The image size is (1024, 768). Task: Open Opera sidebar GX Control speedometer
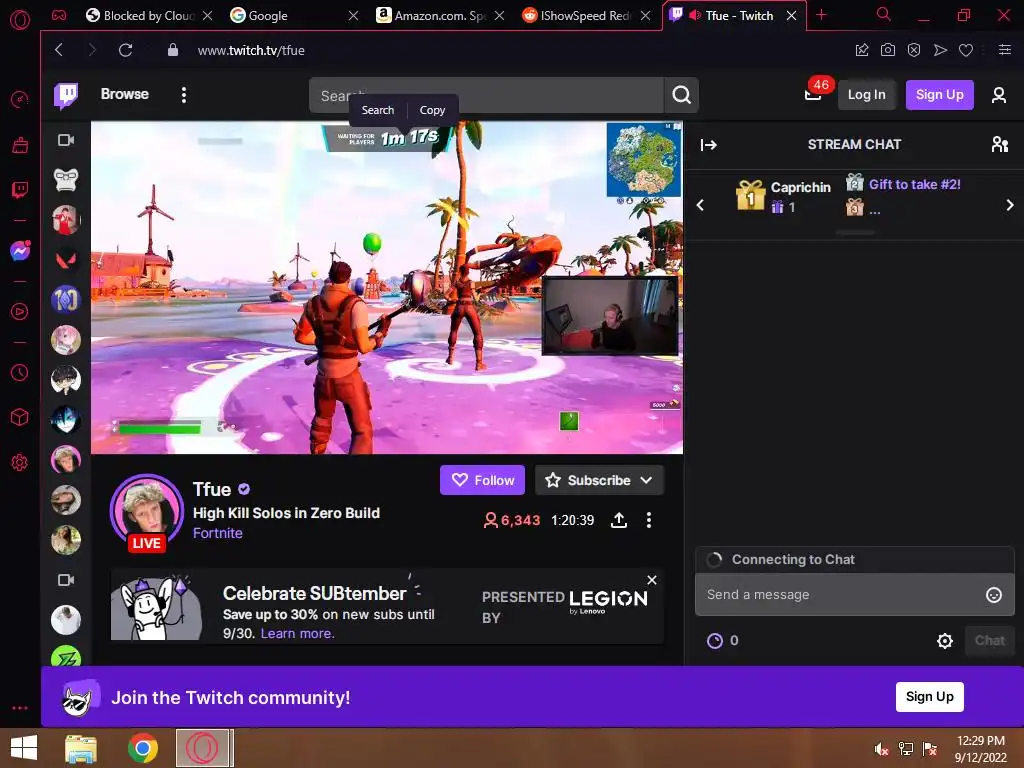click(20, 99)
